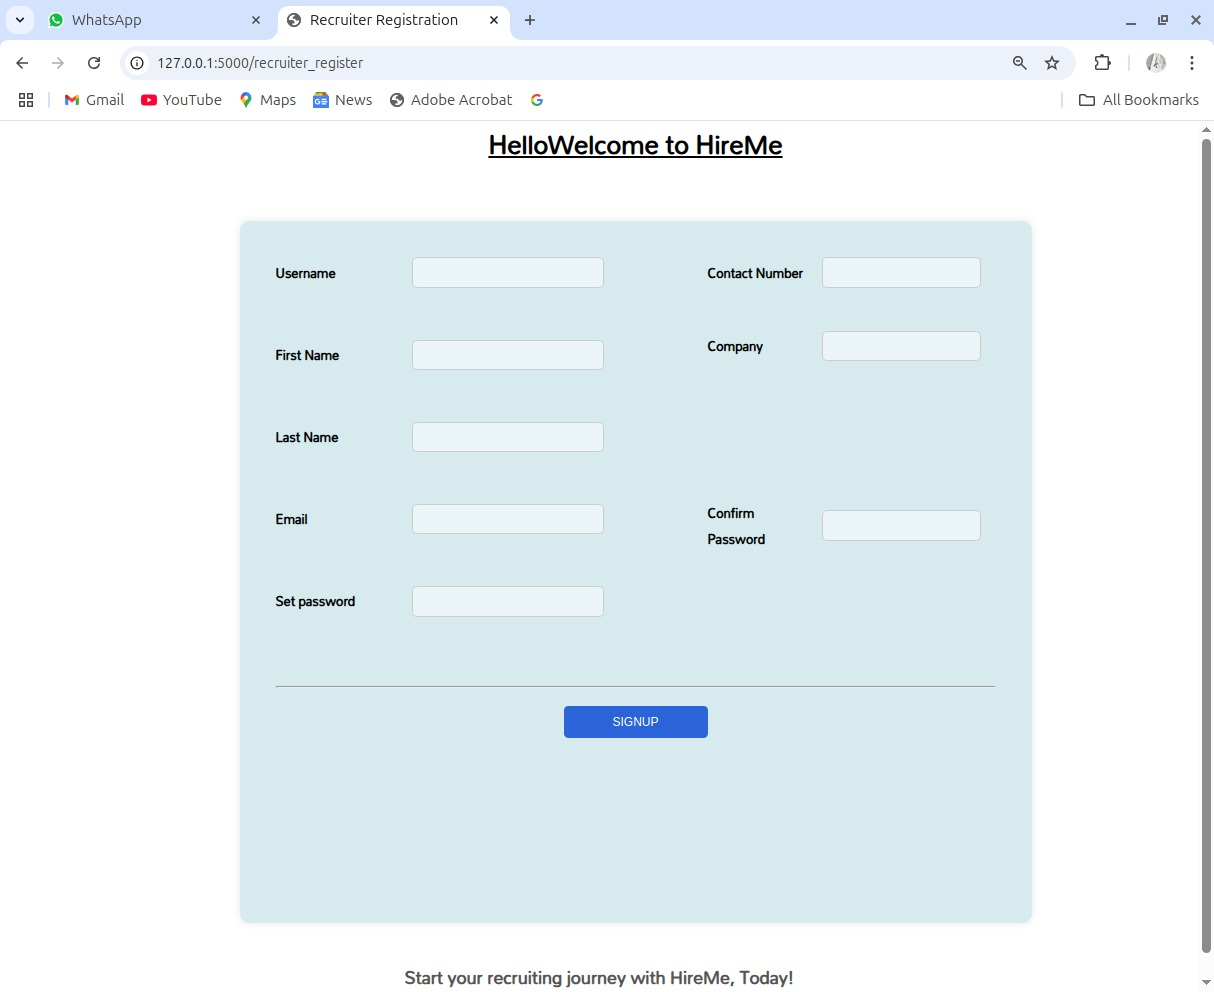
Task: Open the zoom magnifier icon in address bar
Action: point(1019,63)
